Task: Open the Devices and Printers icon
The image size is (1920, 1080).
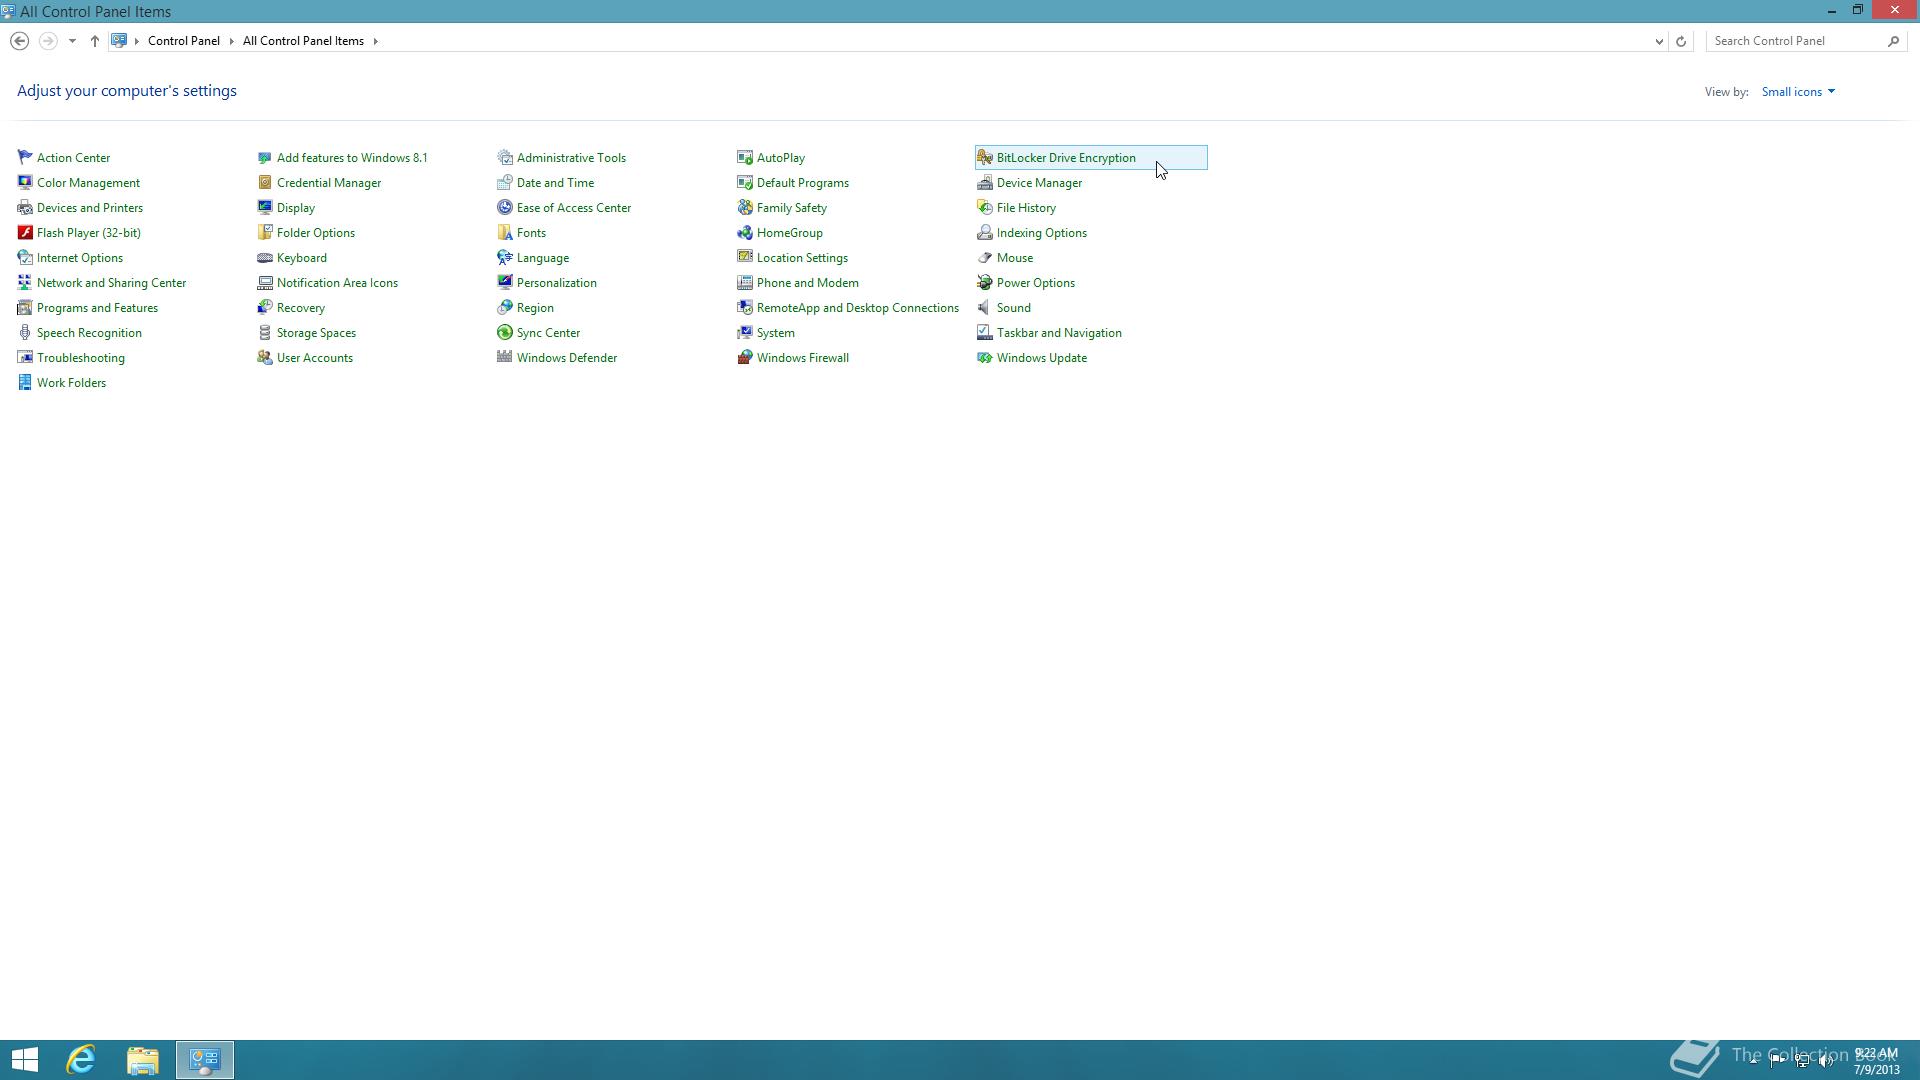Action: (25, 207)
